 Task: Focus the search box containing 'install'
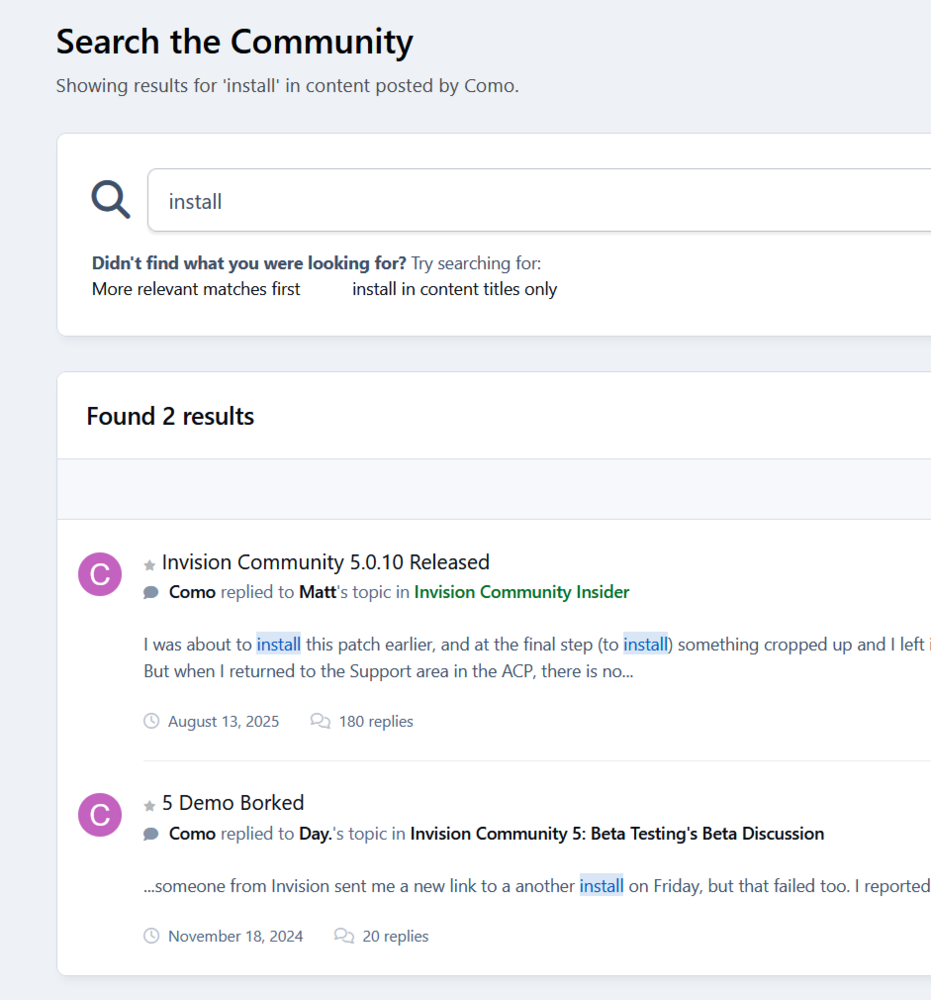(539, 200)
